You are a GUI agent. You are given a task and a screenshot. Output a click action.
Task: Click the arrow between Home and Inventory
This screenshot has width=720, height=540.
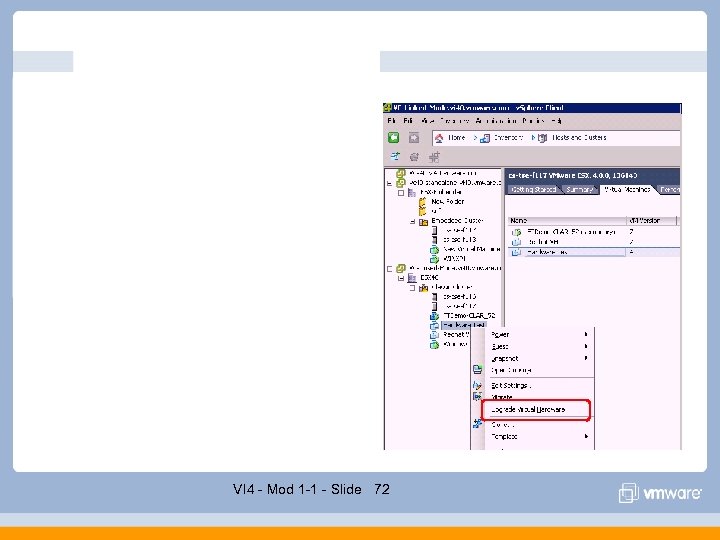click(x=475, y=137)
